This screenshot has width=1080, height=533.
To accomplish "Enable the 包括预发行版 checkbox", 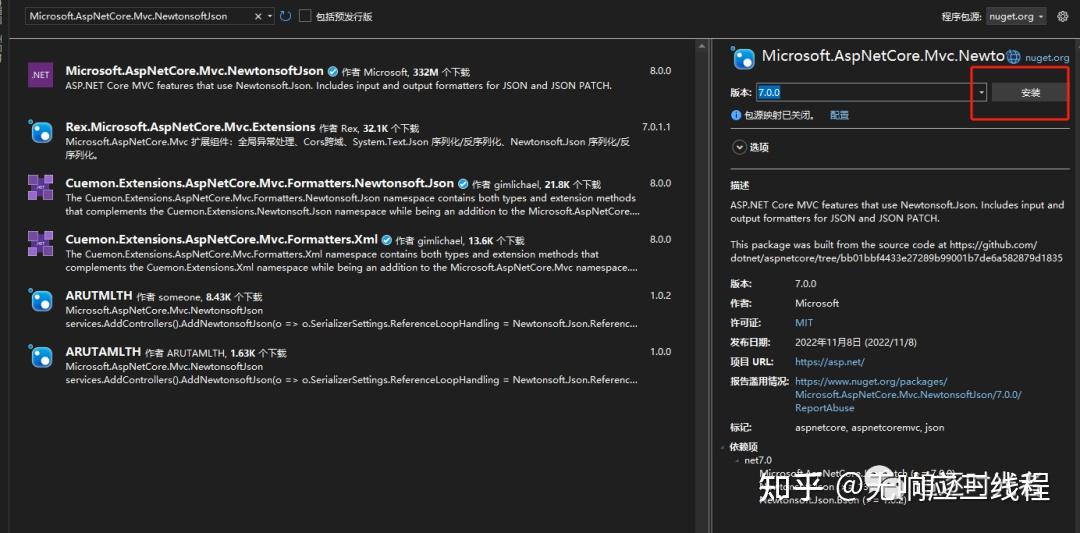I will tap(306, 16).
